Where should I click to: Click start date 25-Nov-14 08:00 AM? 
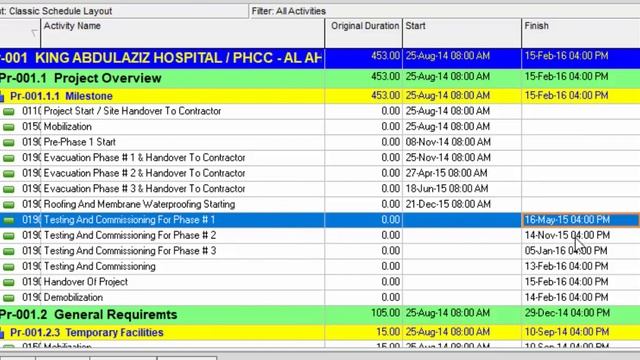pyautogui.click(x=448, y=158)
